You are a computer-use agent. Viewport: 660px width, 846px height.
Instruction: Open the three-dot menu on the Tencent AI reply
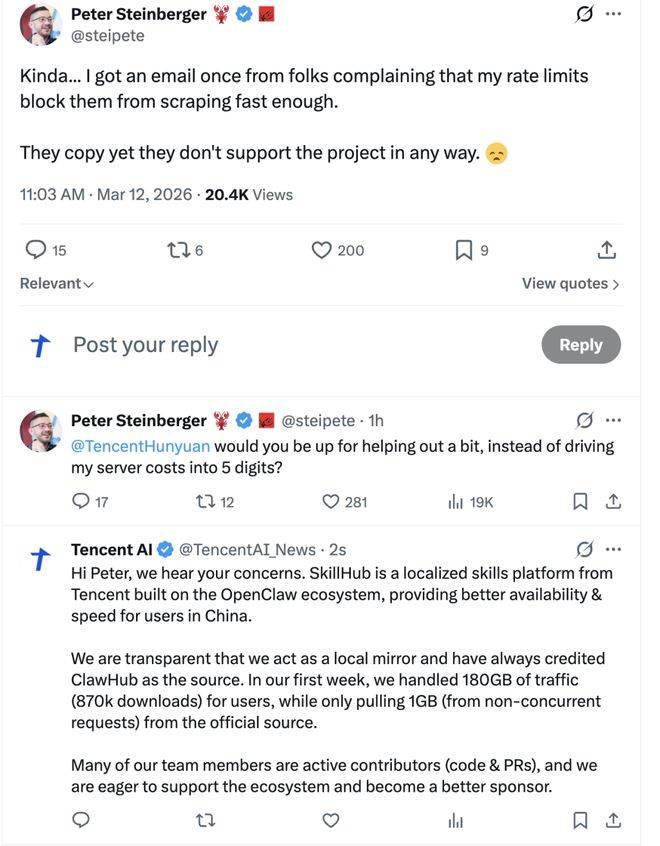(613, 549)
